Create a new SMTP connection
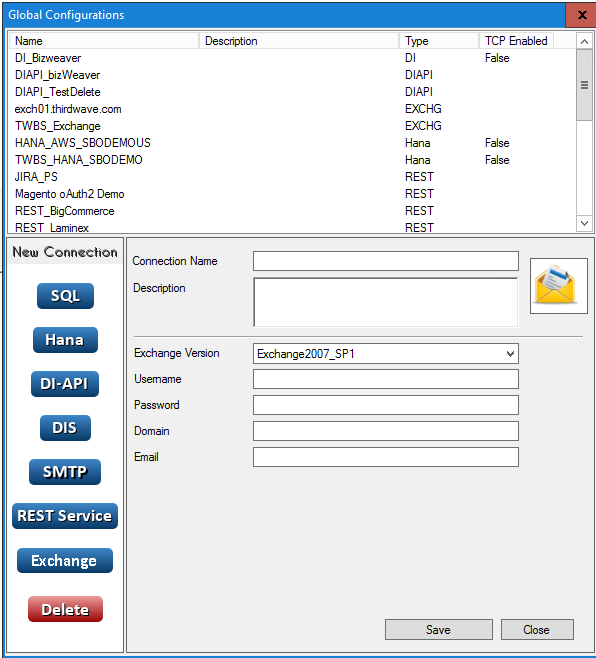This screenshot has height=658, width=596. click(x=65, y=472)
